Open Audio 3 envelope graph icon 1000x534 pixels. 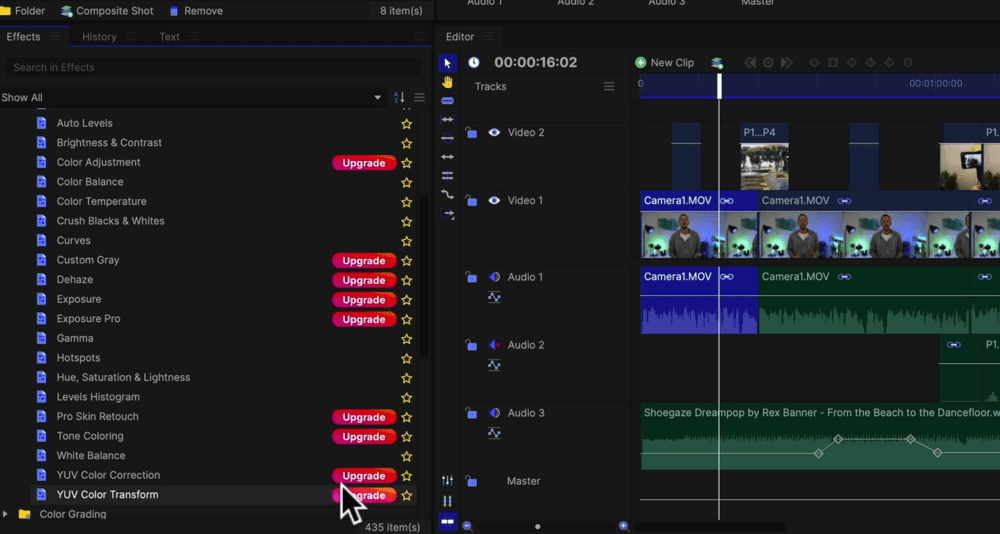[x=494, y=433]
